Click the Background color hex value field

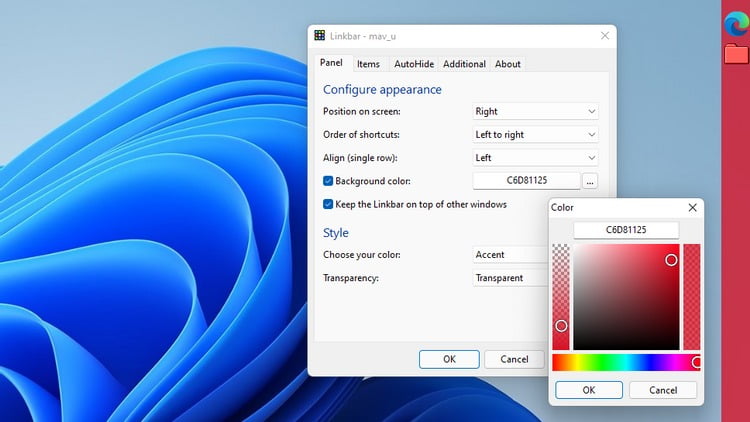[527, 181]
